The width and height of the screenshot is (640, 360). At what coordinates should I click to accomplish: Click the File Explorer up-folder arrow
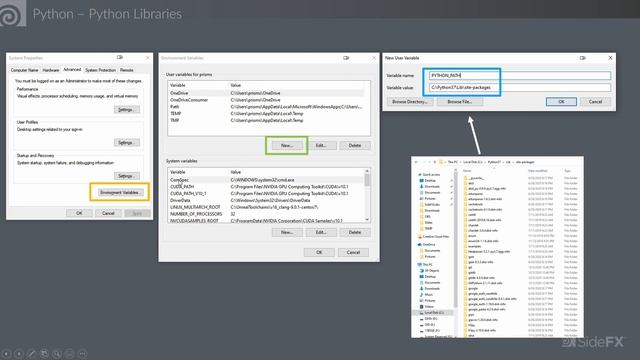point(435,162)
